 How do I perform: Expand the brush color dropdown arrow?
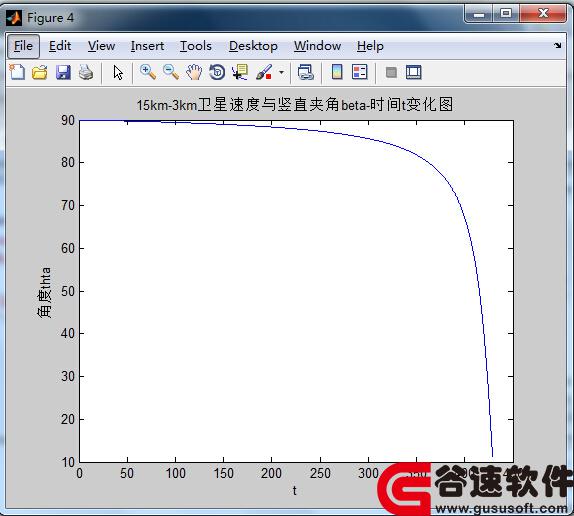pos(281,72)
